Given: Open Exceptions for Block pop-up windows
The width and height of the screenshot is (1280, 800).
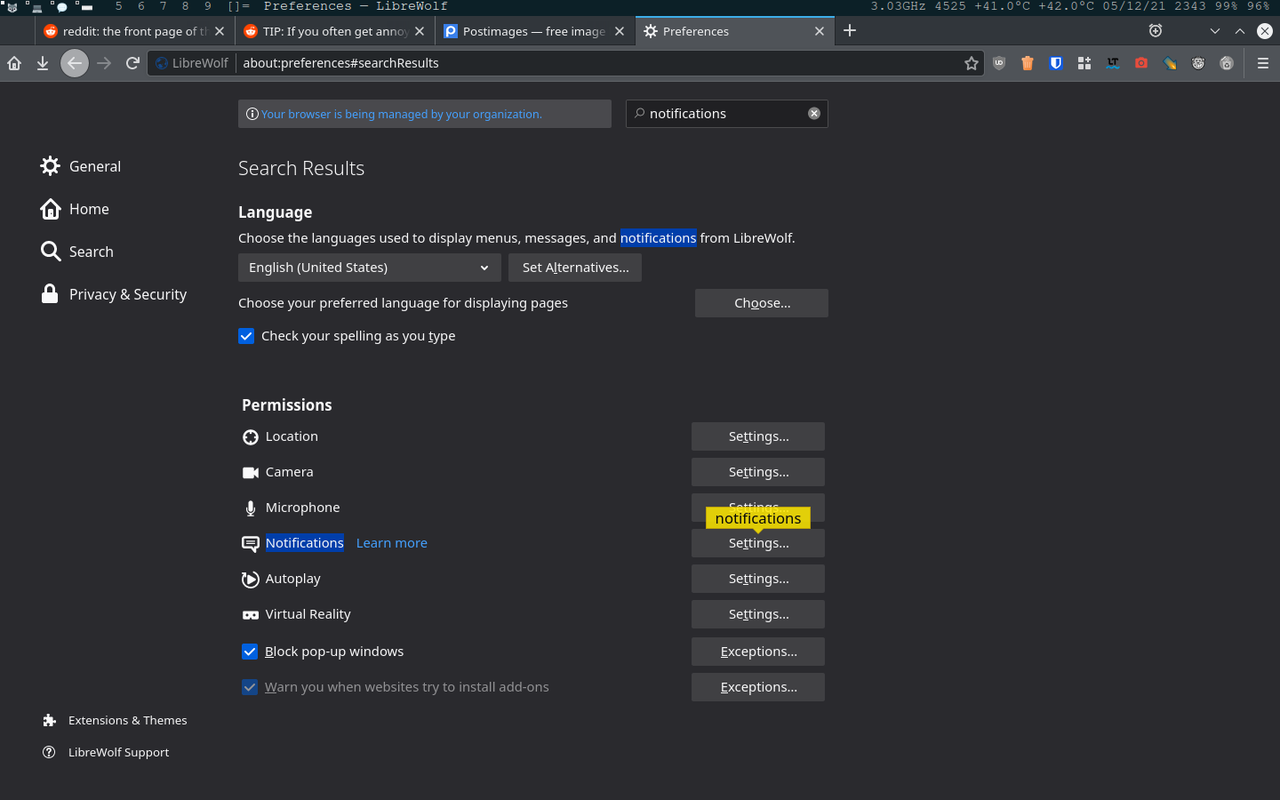Looking at the screenshot, I should click(758, 651).
